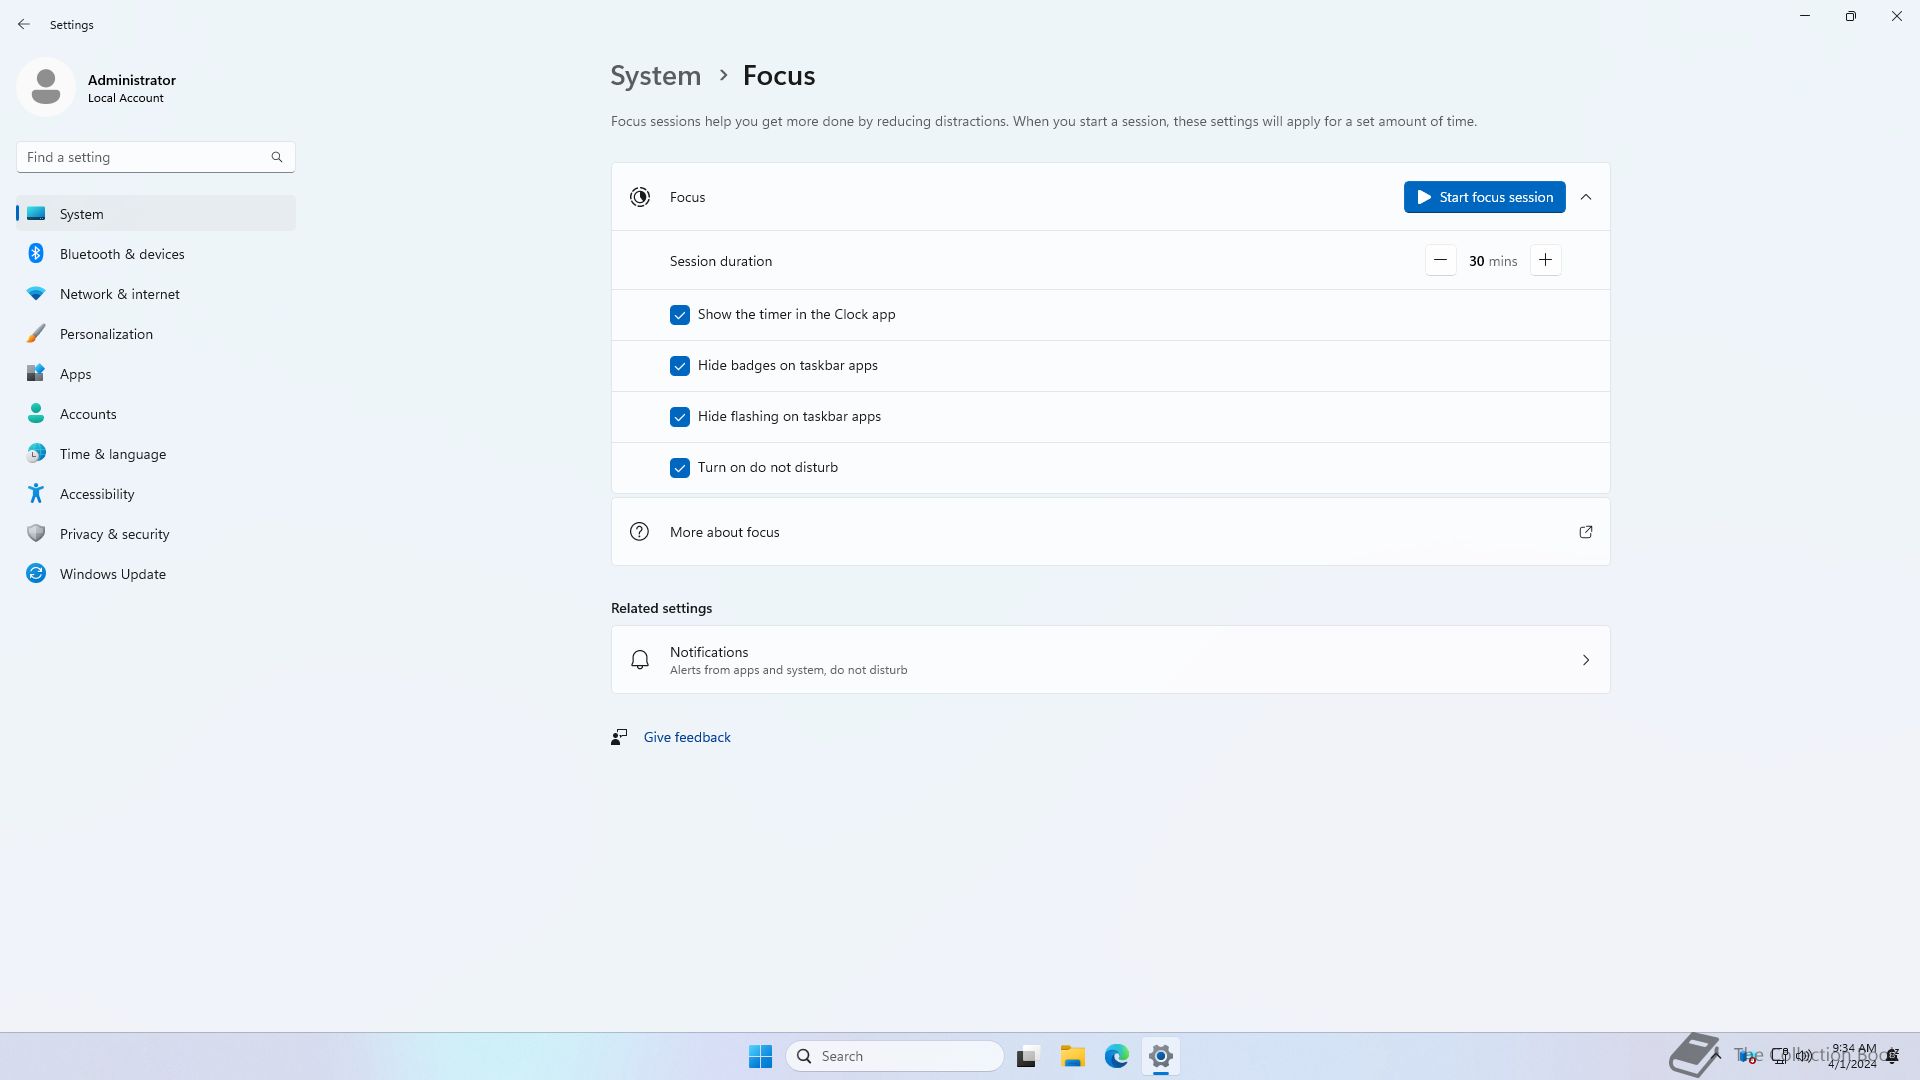Open the Notifications related settings chevron
Viewport: 1920px width, 1080px height.
point(1585,660)
